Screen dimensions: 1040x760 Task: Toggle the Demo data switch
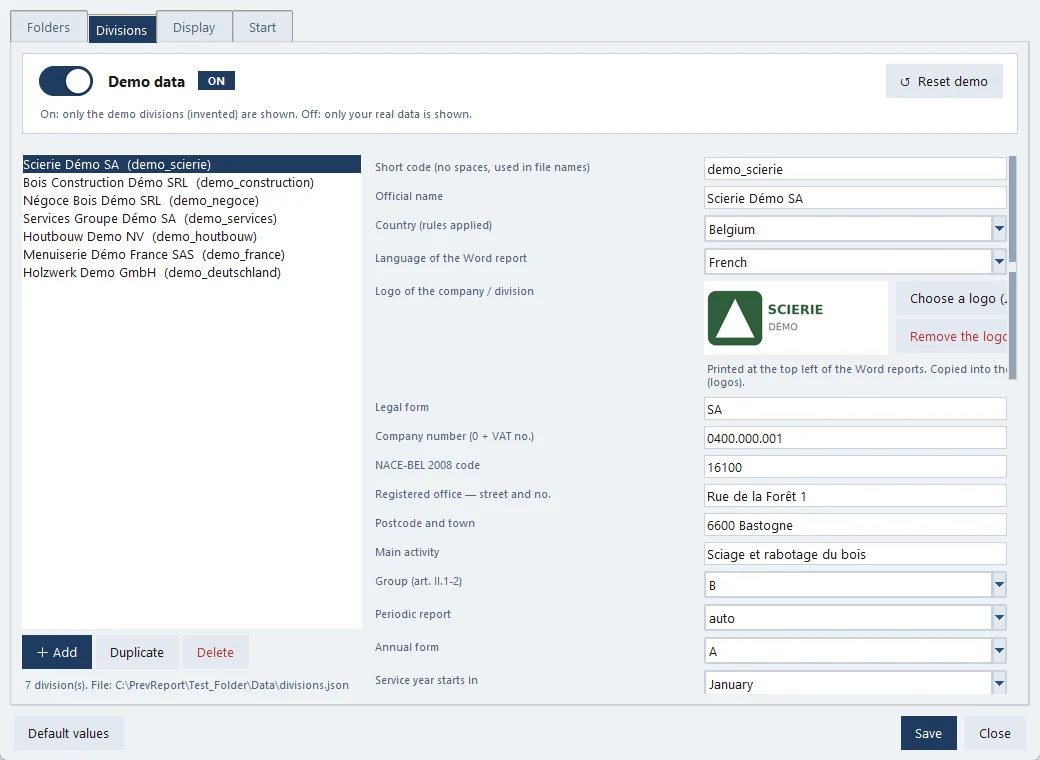click(x=66, y=82)
